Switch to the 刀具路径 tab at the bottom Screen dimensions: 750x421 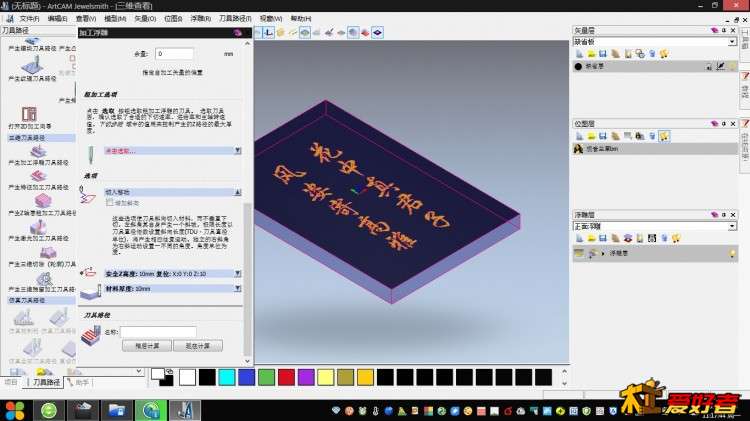point(46,382)
